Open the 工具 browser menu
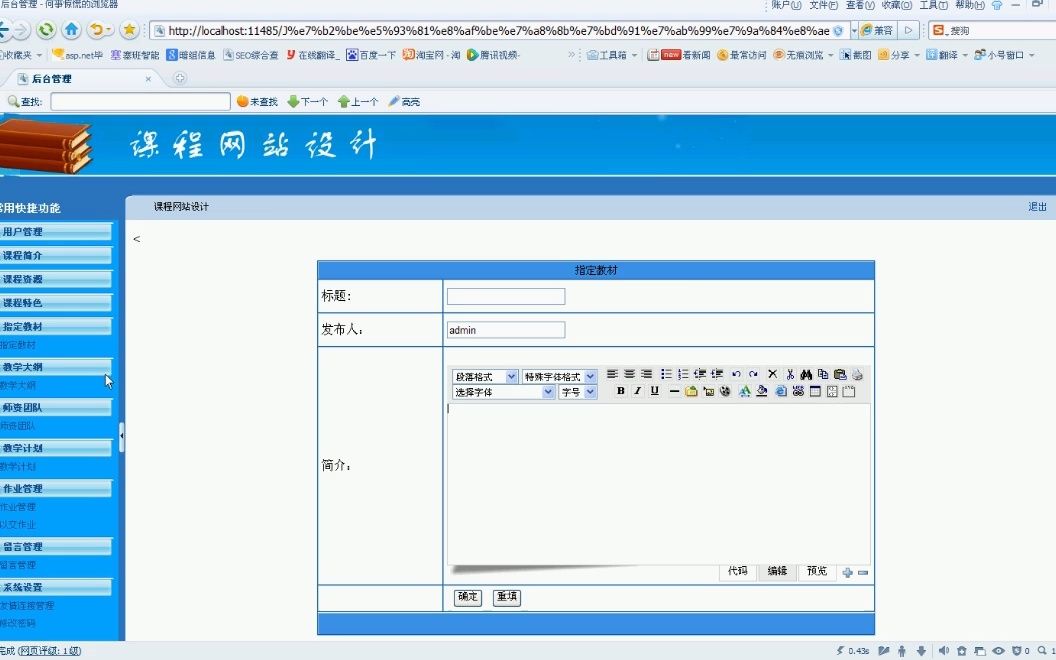1056x660 pixels. (x=933, y=5)
